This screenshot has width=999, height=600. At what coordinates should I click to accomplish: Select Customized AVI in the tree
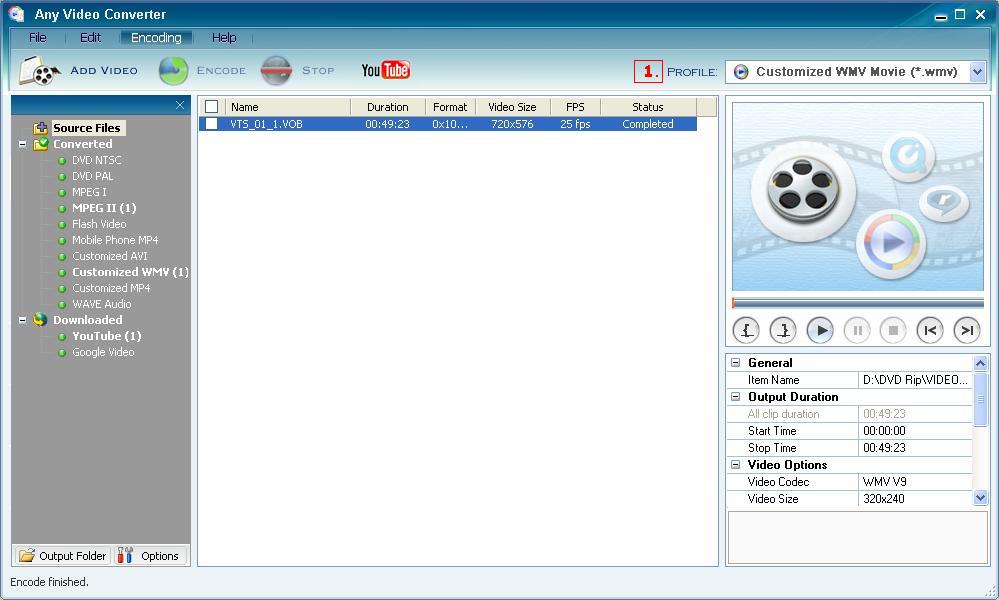coord(110,256)
